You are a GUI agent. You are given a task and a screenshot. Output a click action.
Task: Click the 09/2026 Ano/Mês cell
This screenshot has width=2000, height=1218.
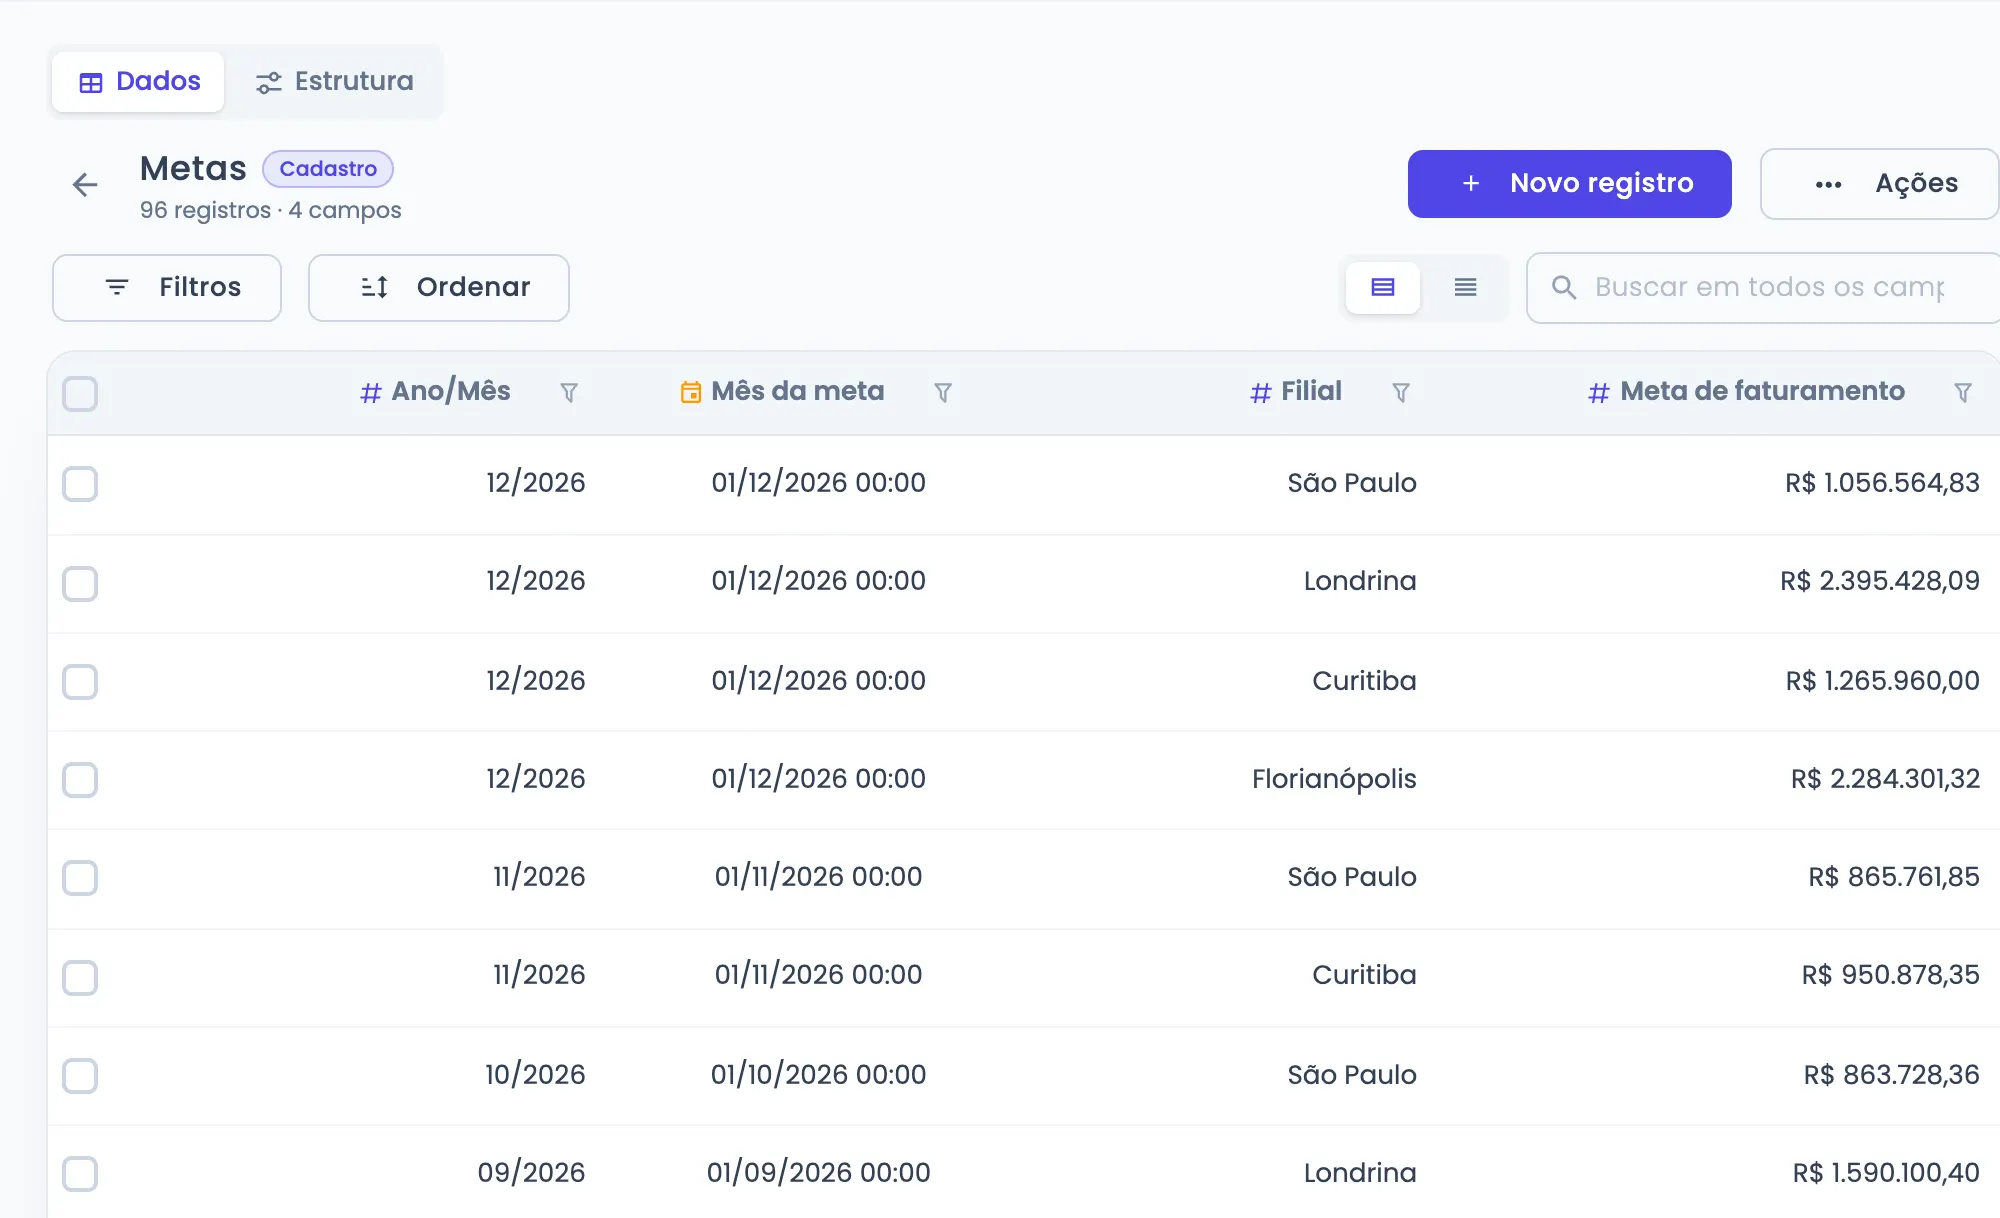pyautogui.click(x=531, y=1173)
